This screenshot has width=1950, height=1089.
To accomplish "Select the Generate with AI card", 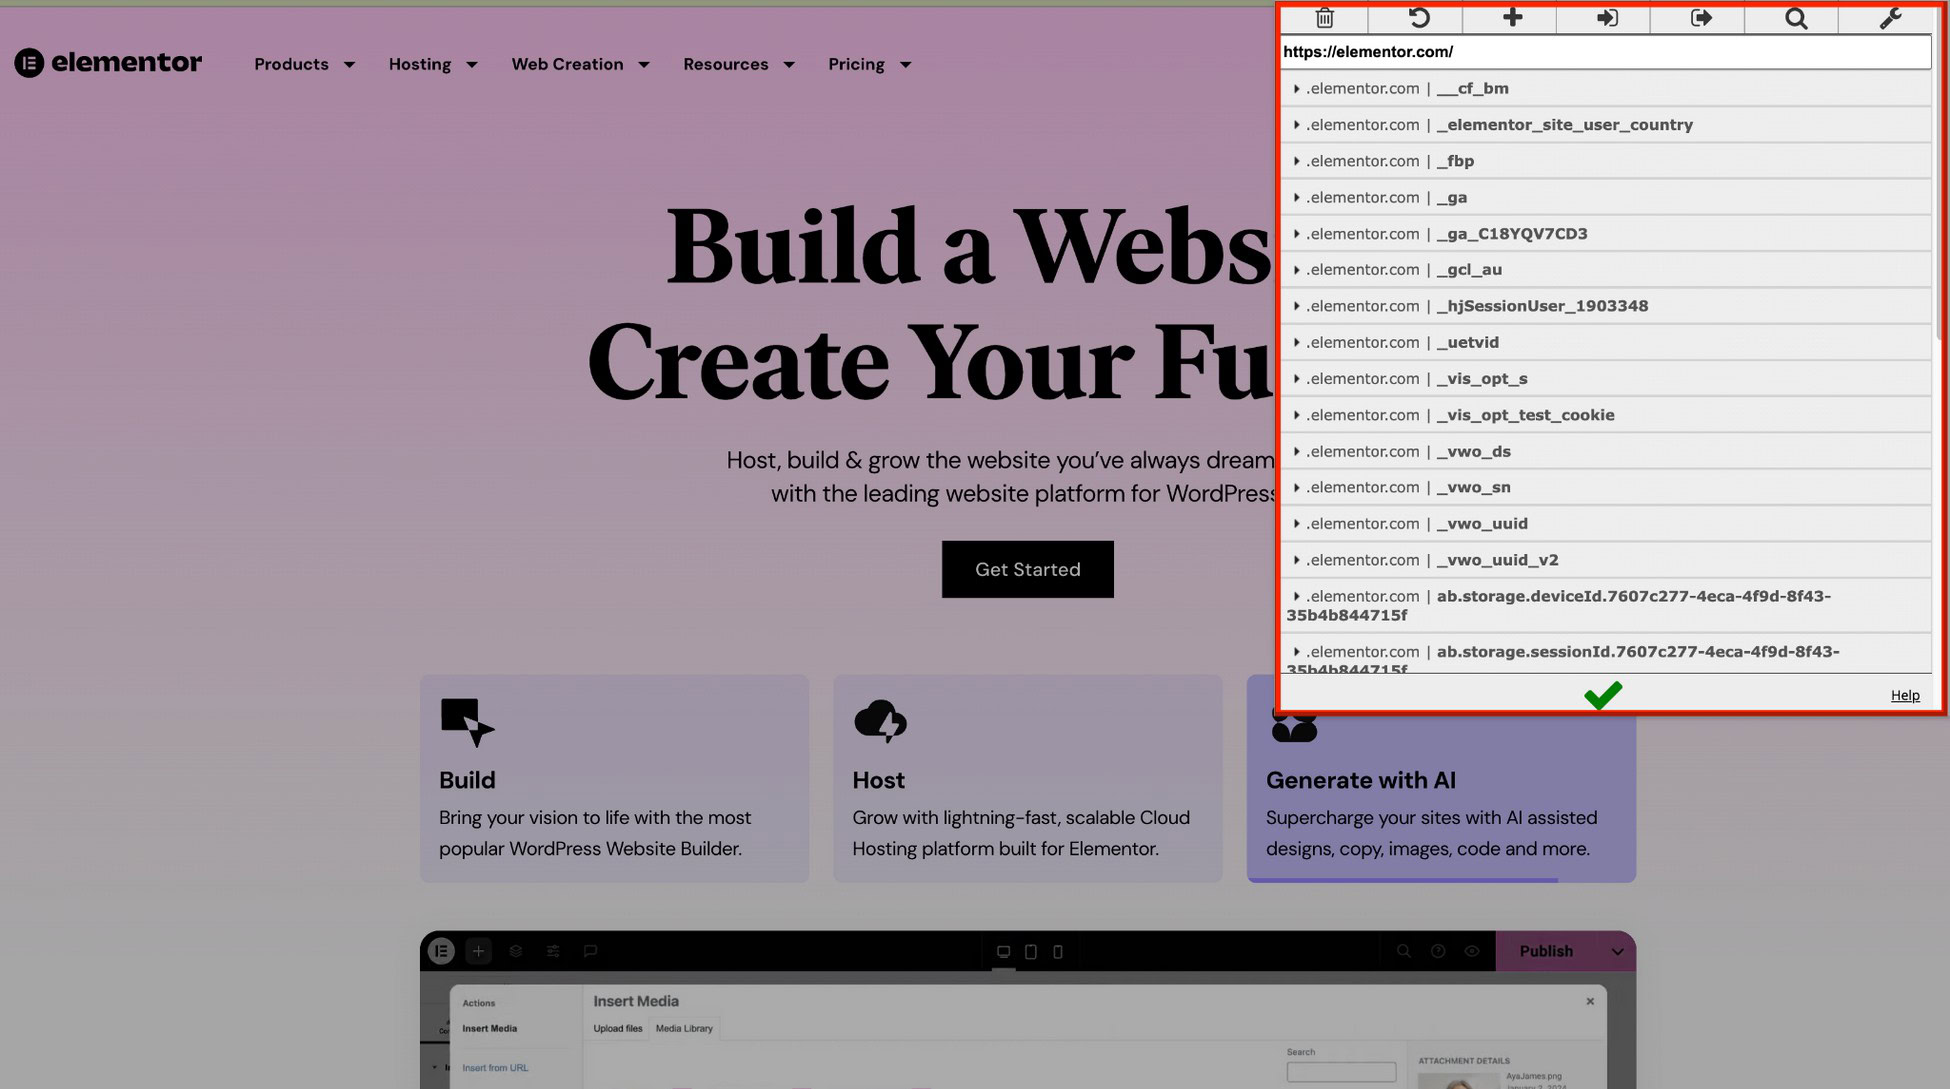I will 1441,797.
